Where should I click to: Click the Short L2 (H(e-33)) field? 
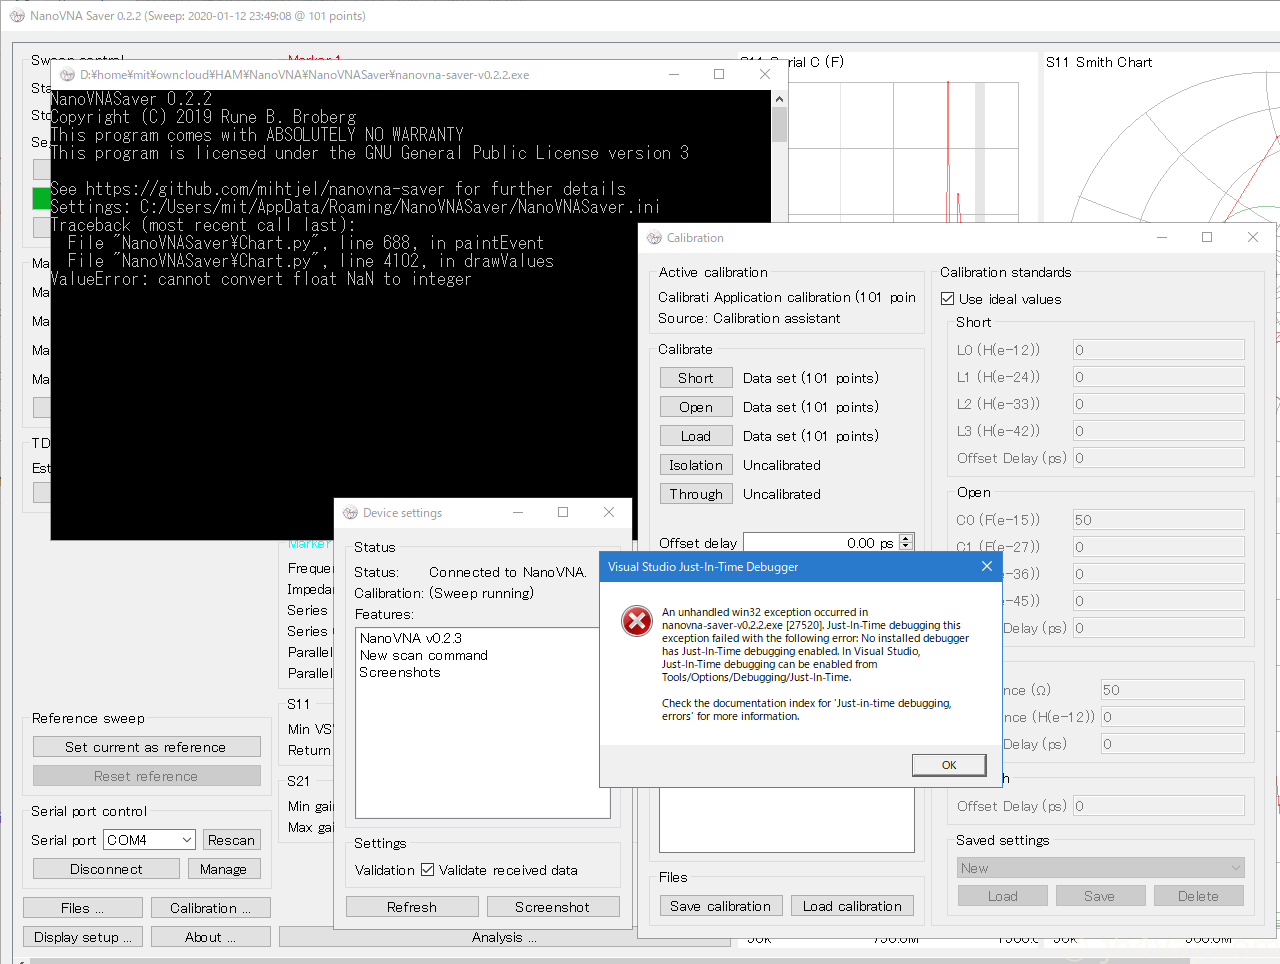(1159, 404)
